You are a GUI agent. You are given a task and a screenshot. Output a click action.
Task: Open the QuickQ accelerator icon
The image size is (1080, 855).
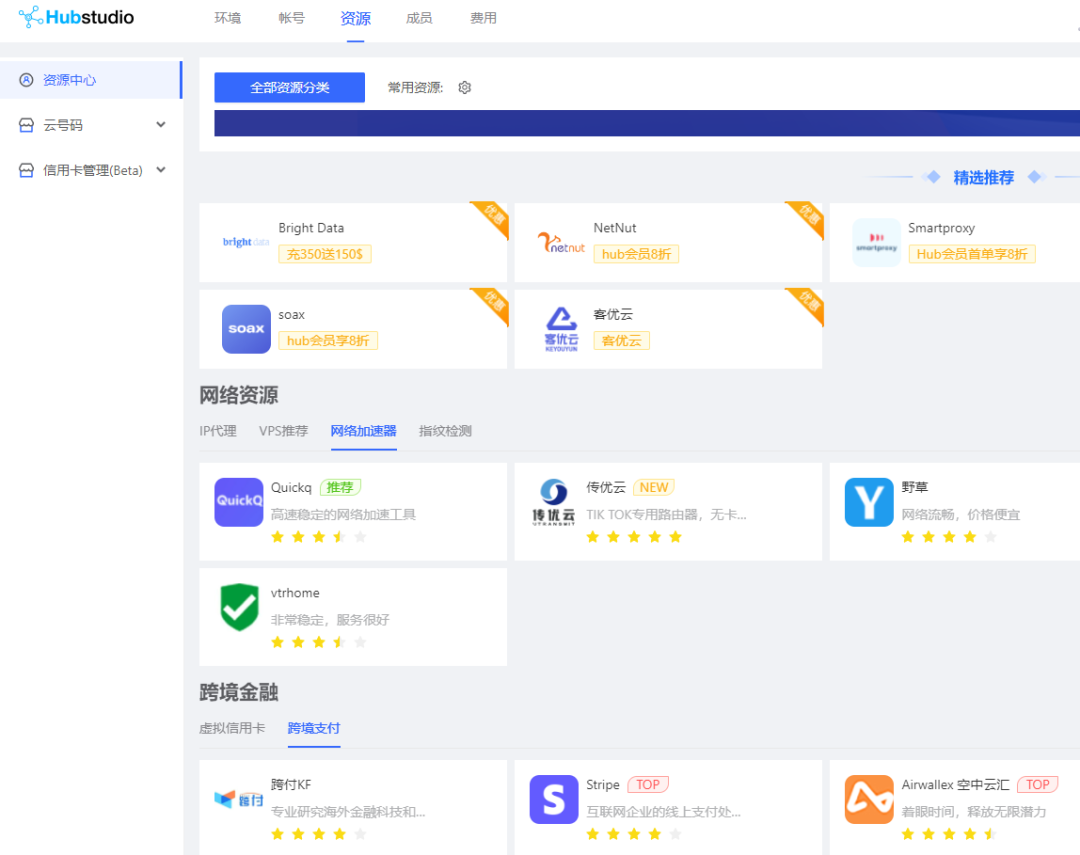click(238, 502)
